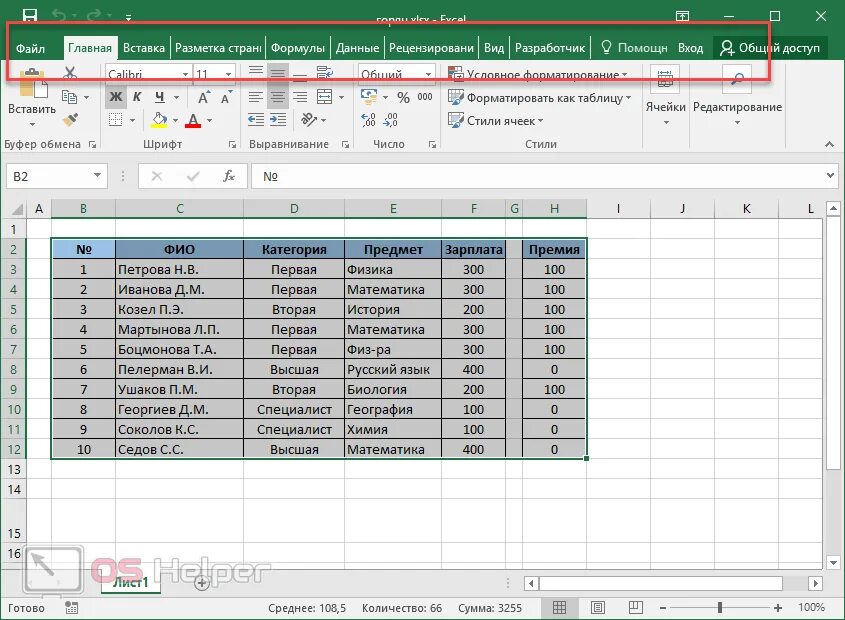
Task: Switch to the Формулы tab
Action: pyautogui.click(x=297, y=48)
